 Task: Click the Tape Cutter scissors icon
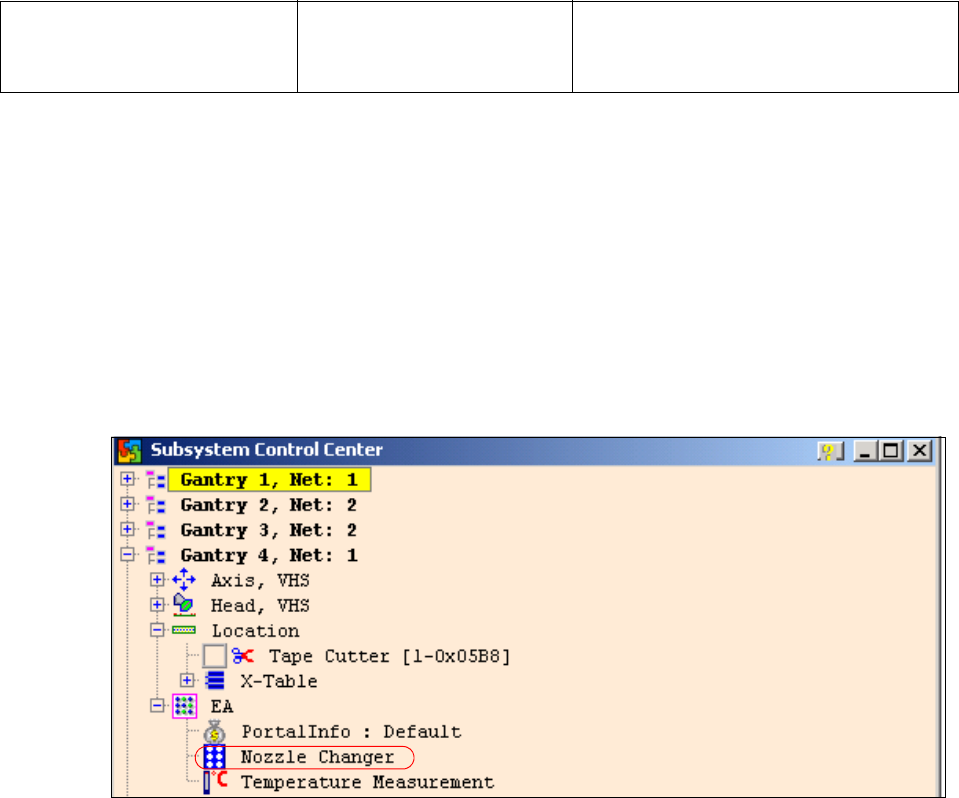pyautogui.click(x=243, y=656)
